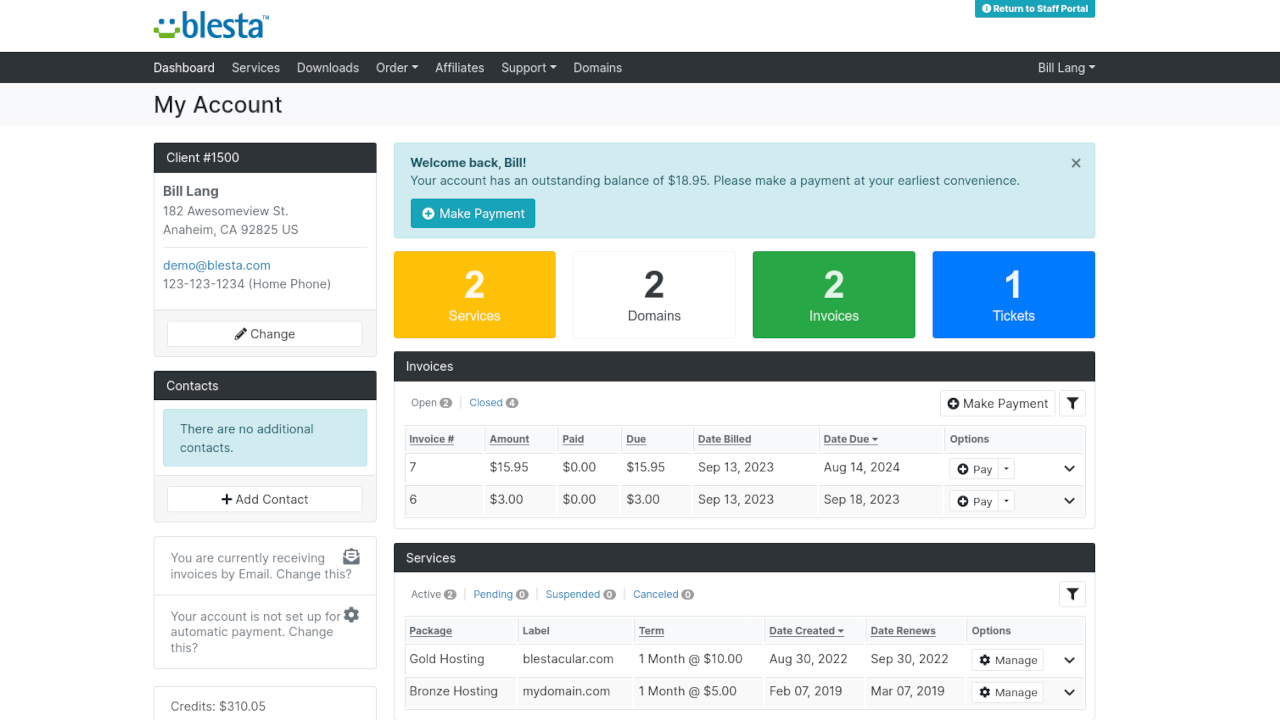Click the Add Contact button
The height and width of the screenshot is (720, 1280).
tap(264, 500)
